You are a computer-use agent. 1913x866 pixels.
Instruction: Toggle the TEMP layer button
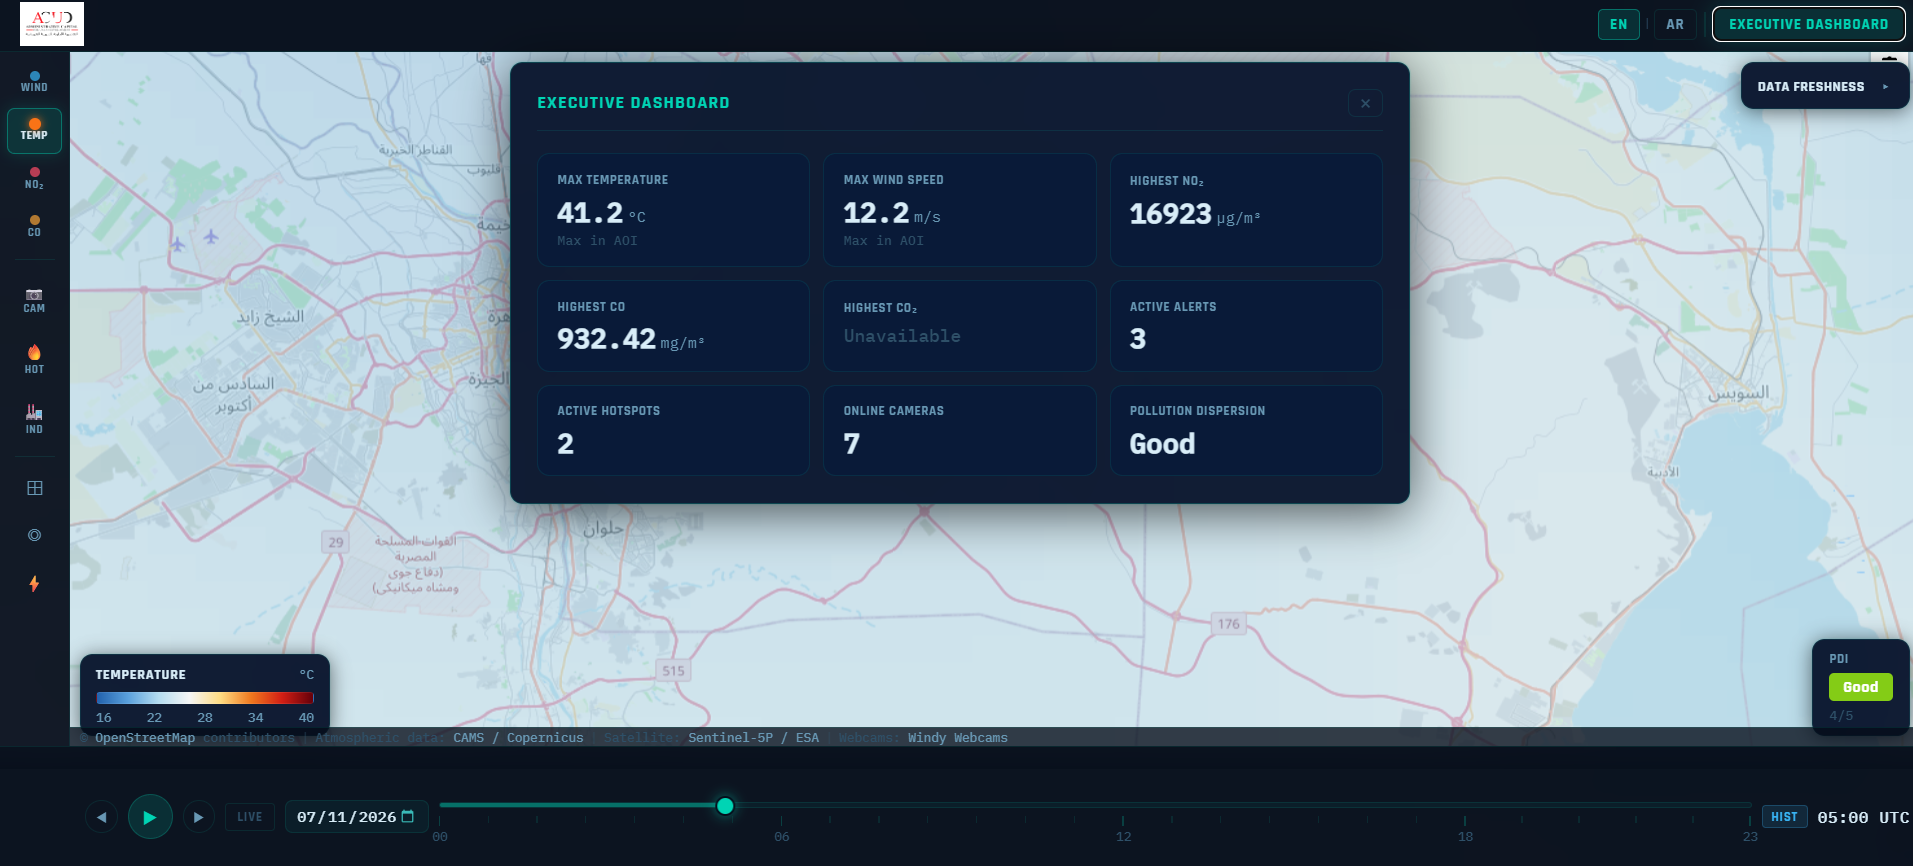(34, 131)
